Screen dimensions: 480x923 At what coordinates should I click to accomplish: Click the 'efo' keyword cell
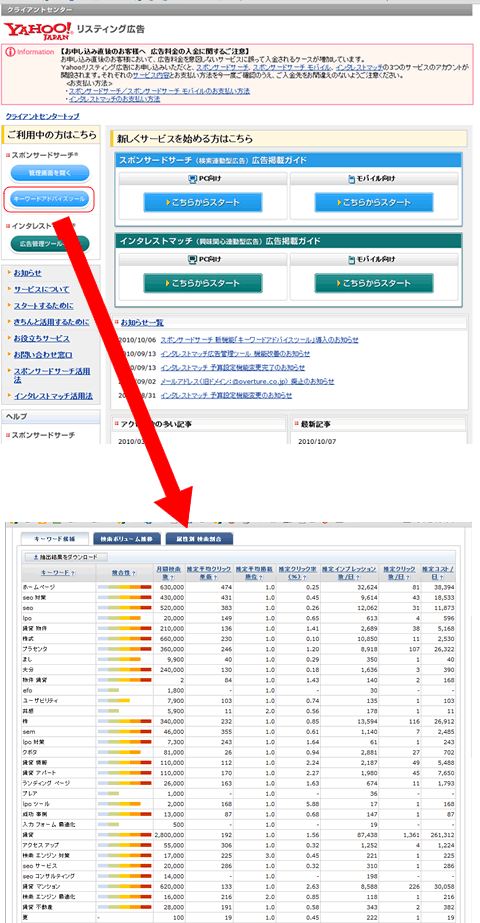tap(59, 689)
